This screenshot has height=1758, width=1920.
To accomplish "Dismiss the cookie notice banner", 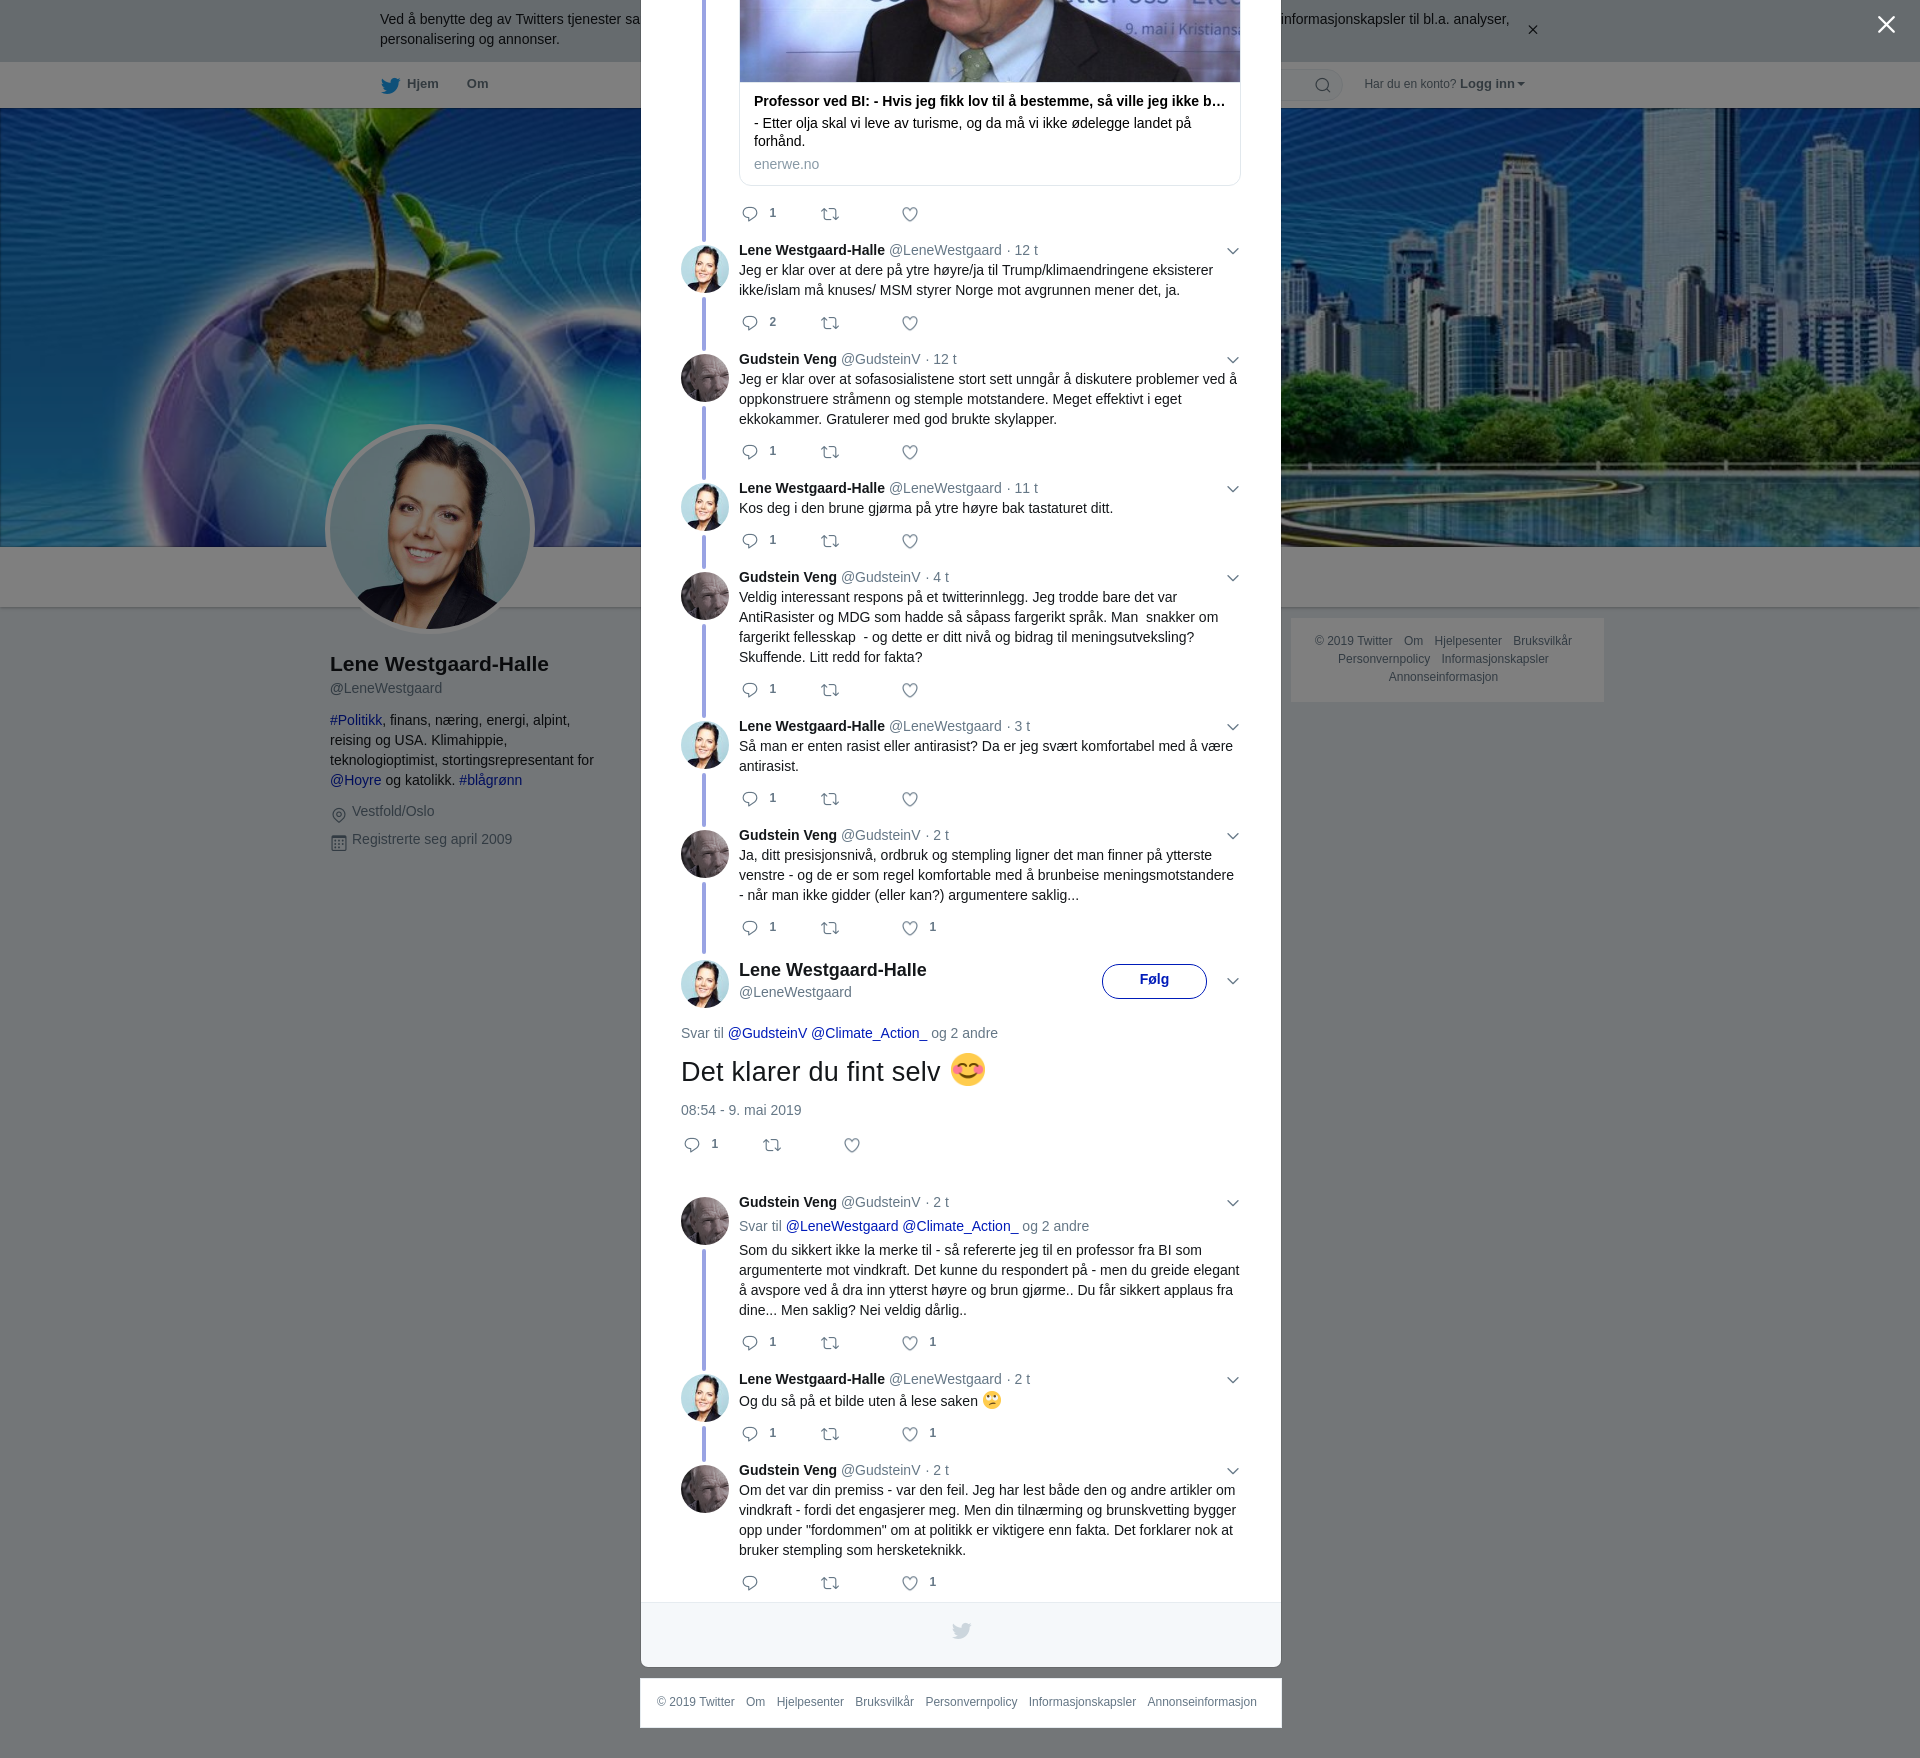I will [x=1532, y=30].
